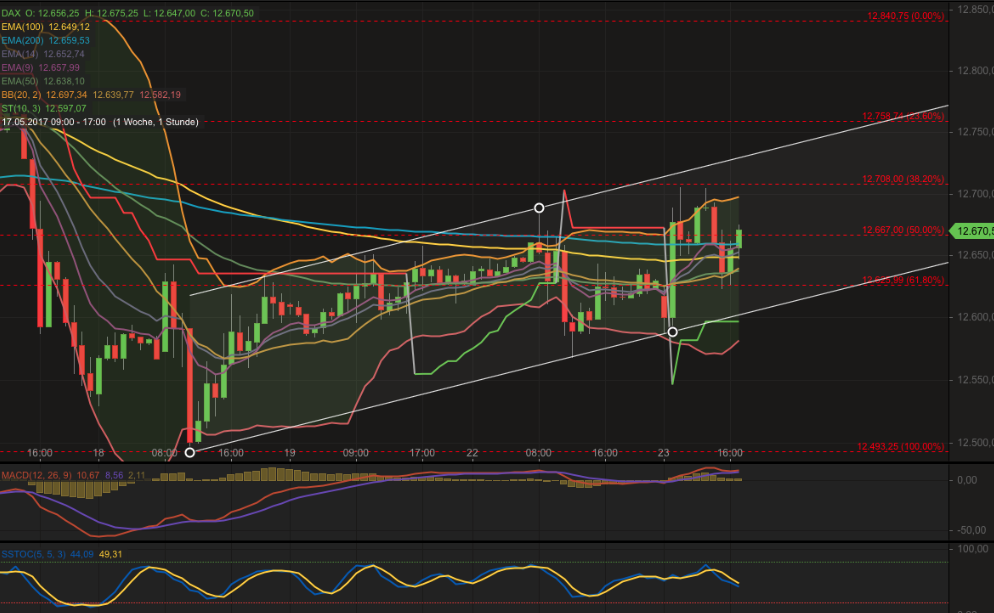This screenshot has height=613, width=994.
Task: Click price axis label 12.750
Action: tap(974, 132)
